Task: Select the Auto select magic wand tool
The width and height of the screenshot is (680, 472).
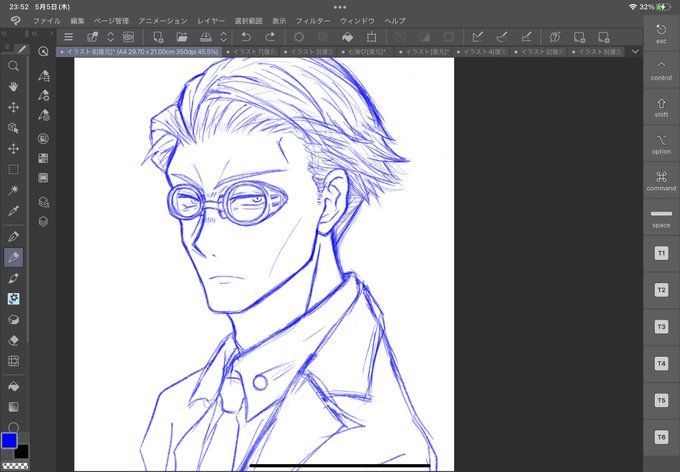Action: click(13, 190)
